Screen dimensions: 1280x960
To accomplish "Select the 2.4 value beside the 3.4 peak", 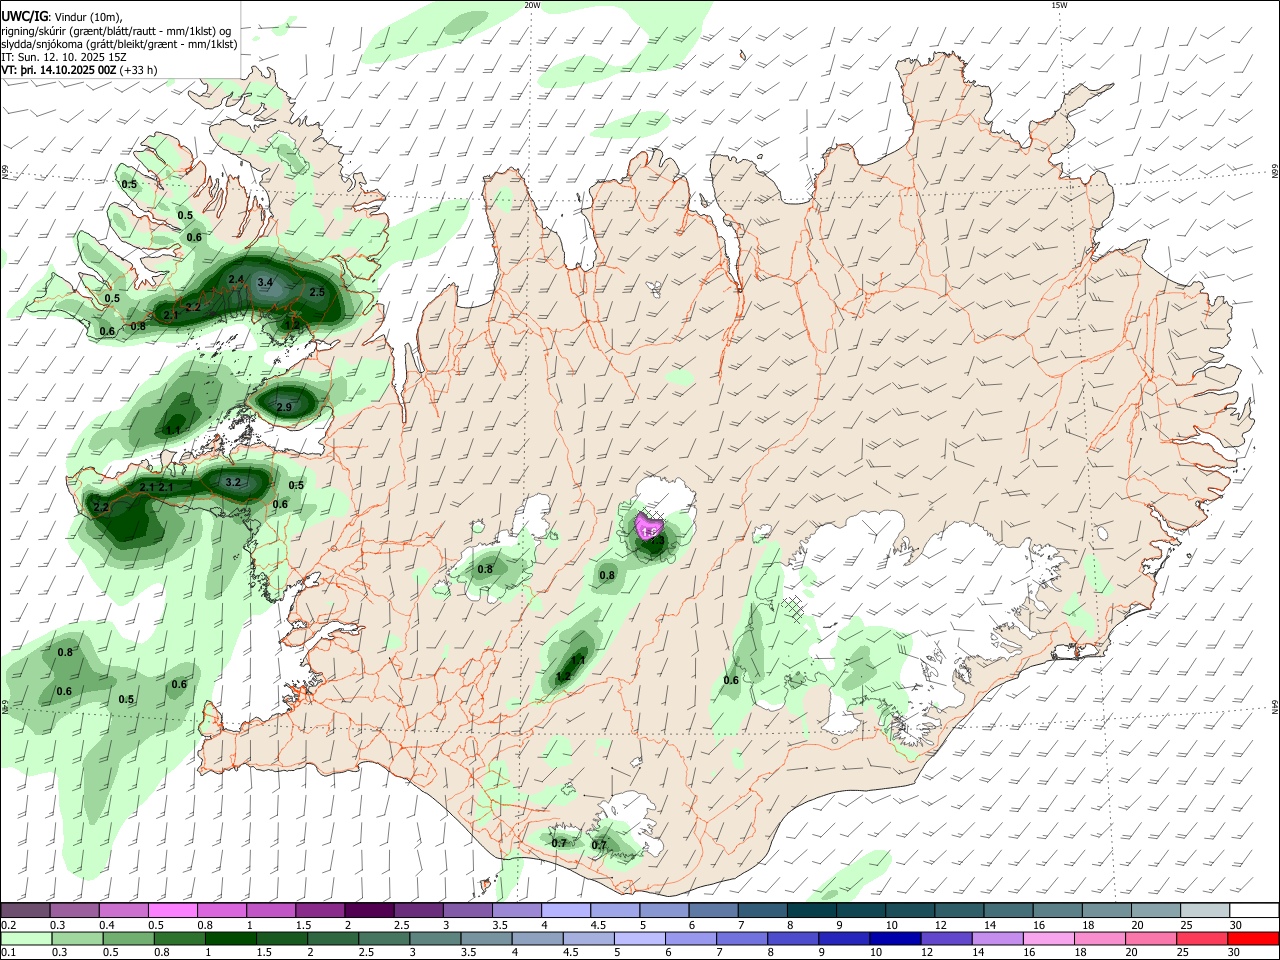I will (236, 279).
